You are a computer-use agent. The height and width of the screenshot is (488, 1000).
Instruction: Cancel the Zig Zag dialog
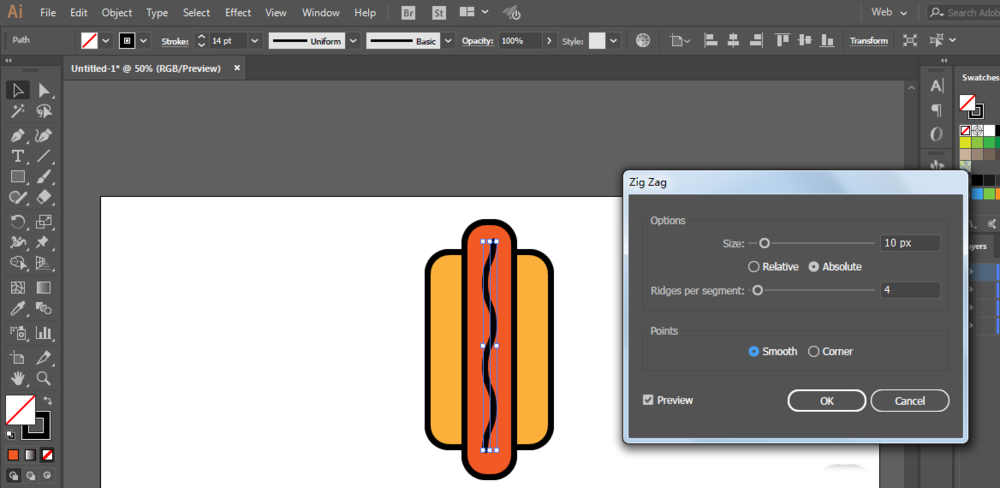point(909,400)
